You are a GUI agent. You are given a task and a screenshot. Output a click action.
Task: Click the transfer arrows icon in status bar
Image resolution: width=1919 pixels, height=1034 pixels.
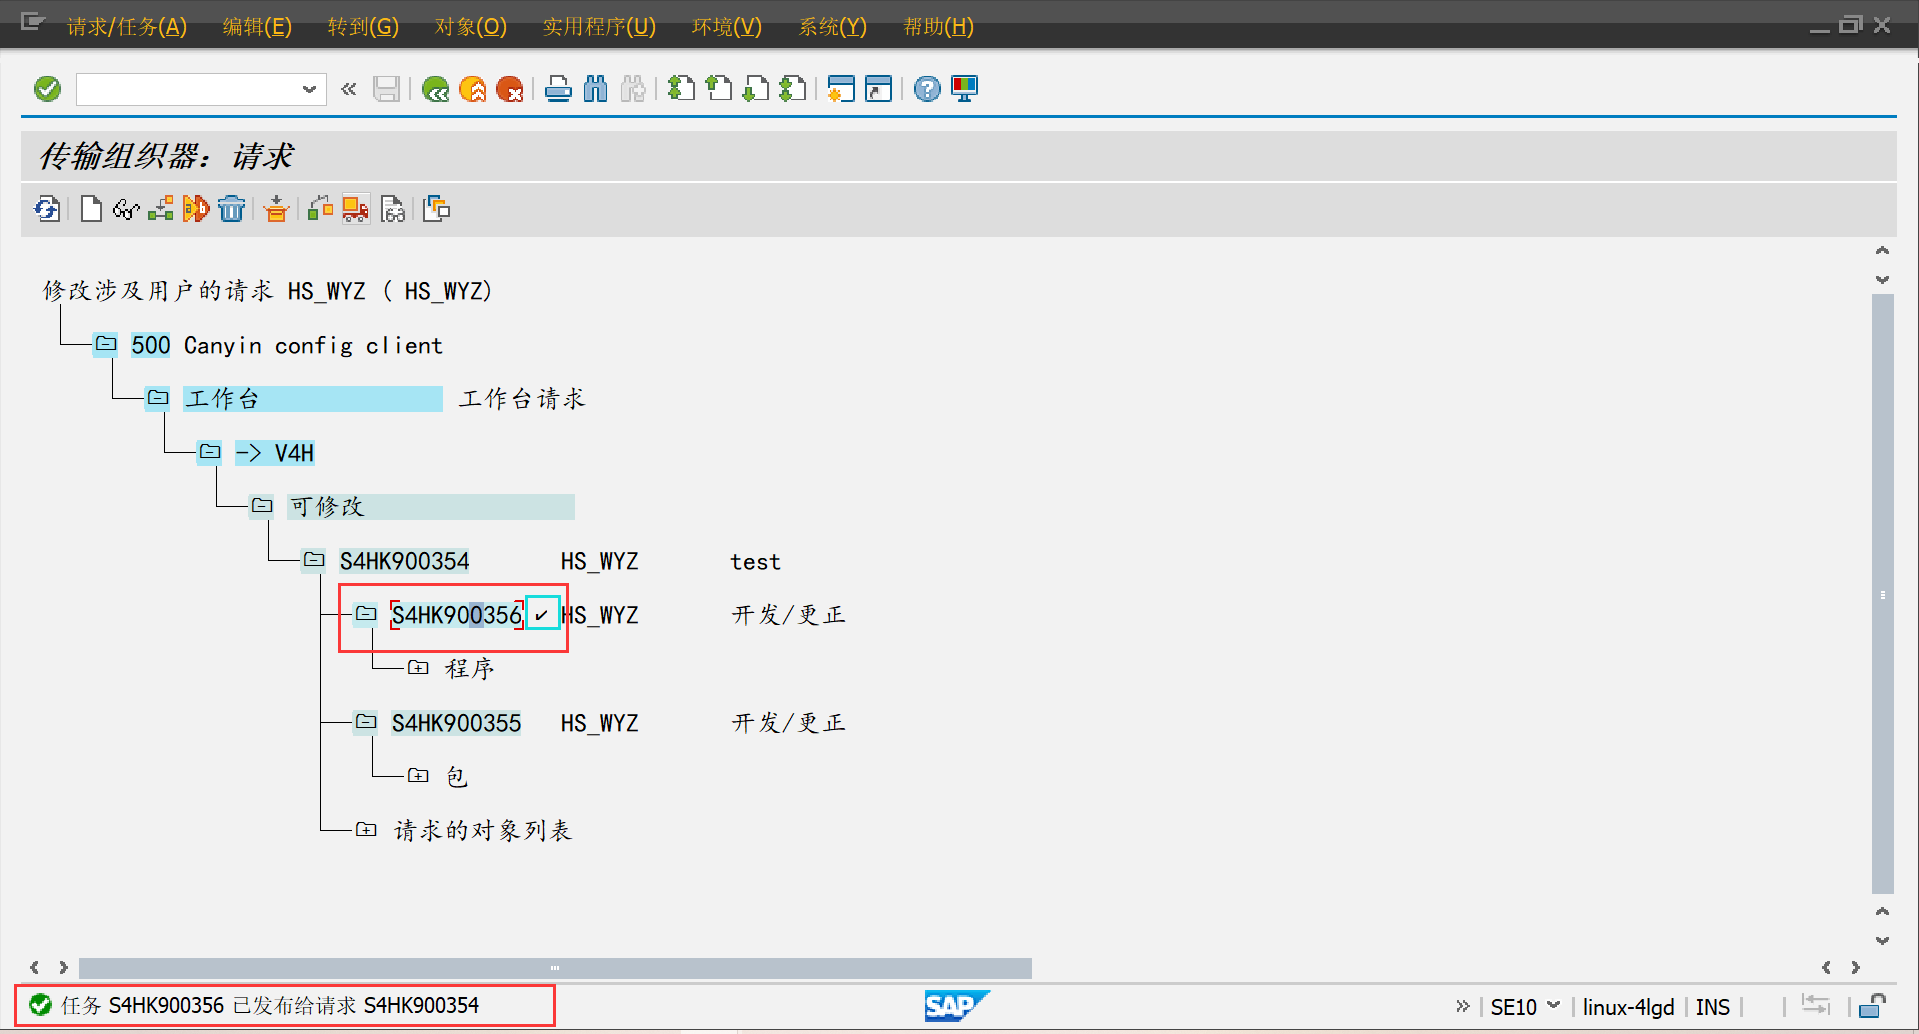click(1816, 1004)
